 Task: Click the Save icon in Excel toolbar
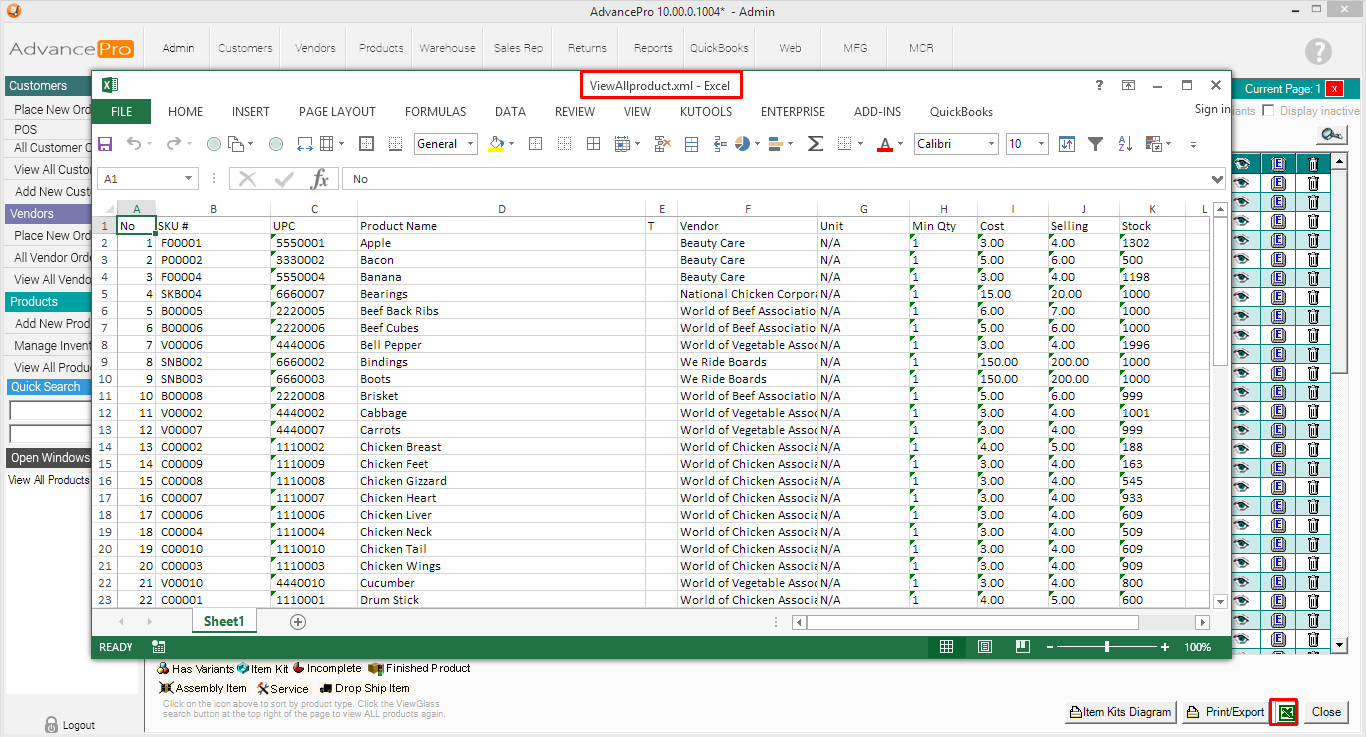pyautogui.click(x=104, y=144)
